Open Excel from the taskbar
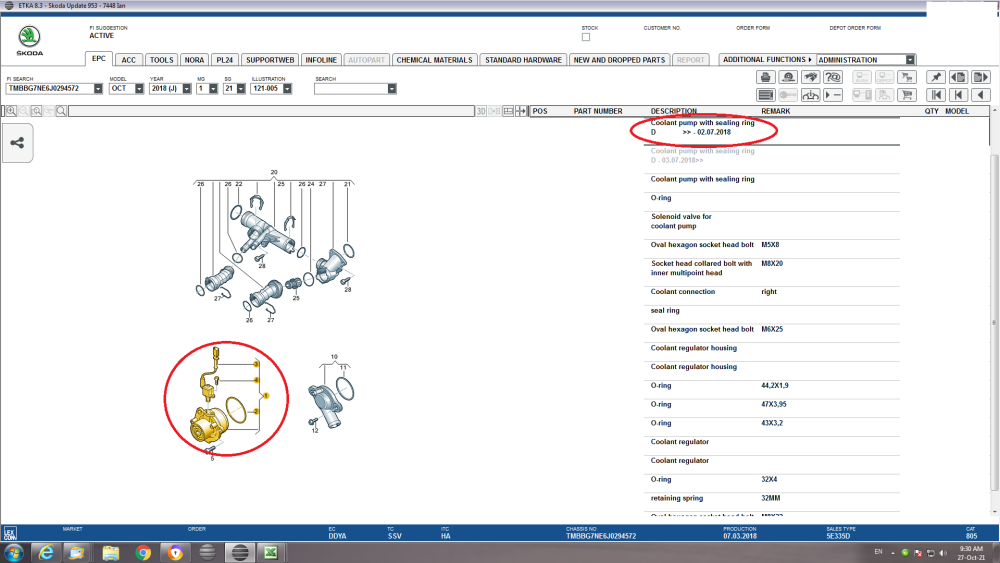This screenshot has width=1000, height=563. (270, 552)
